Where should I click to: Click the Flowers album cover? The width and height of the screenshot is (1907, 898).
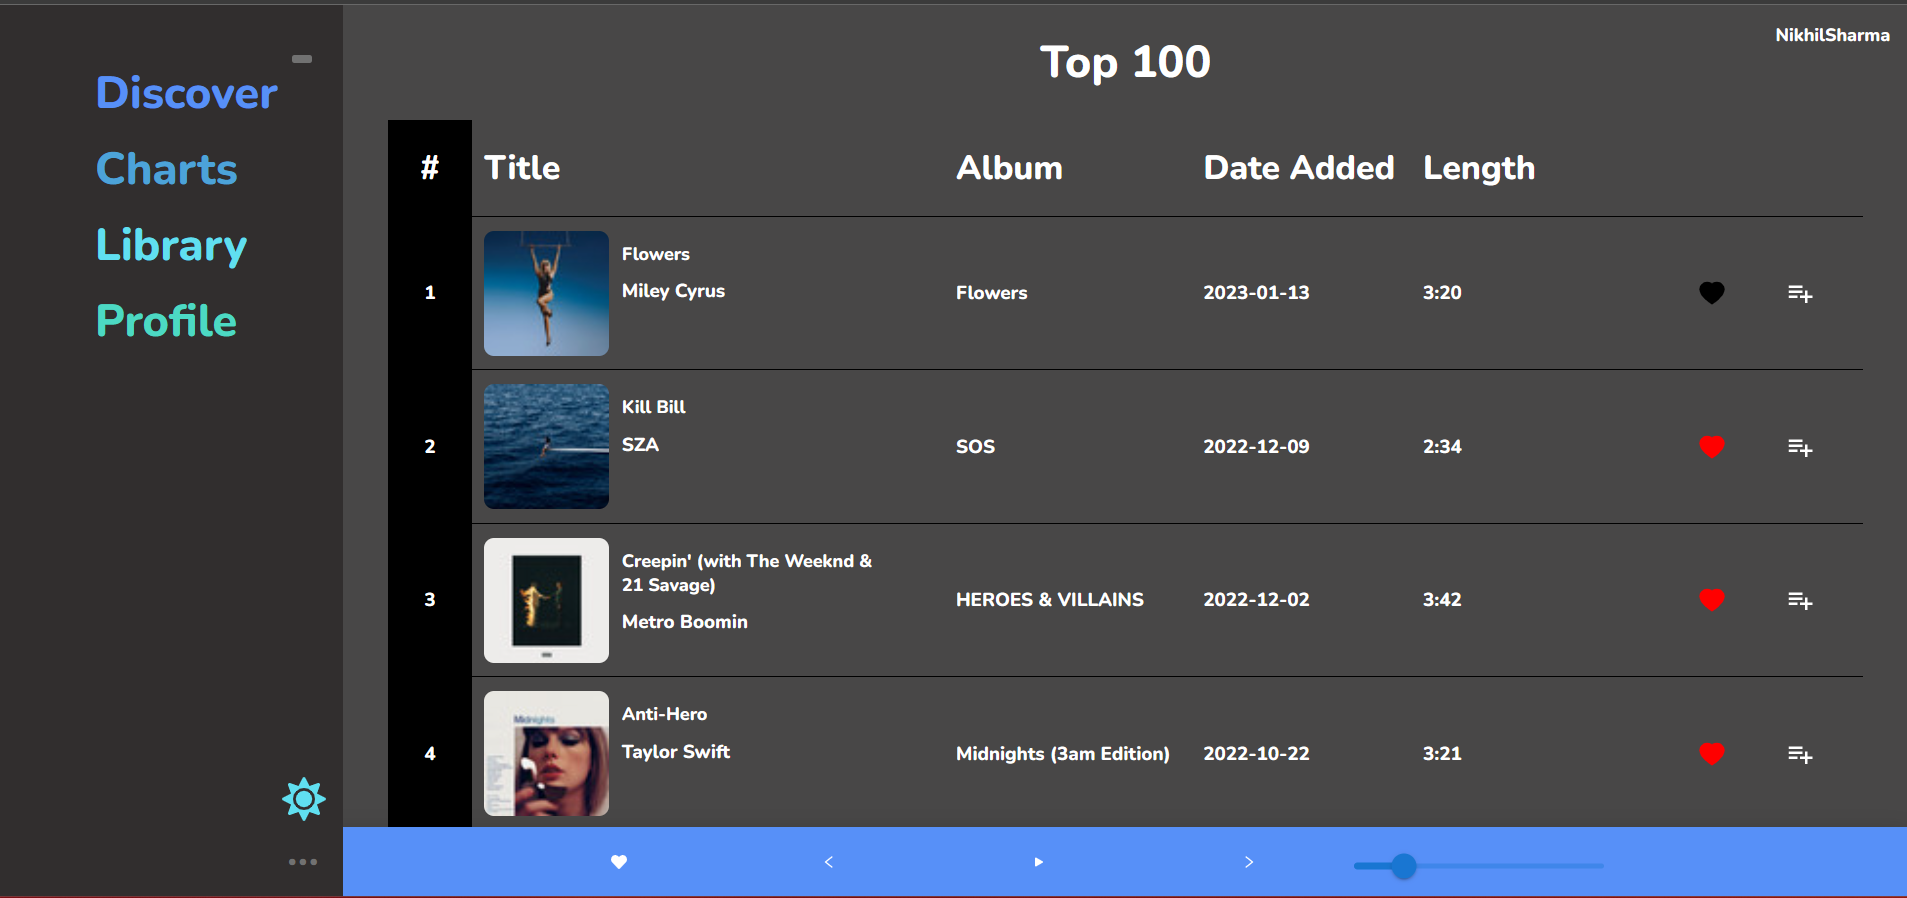546,293
